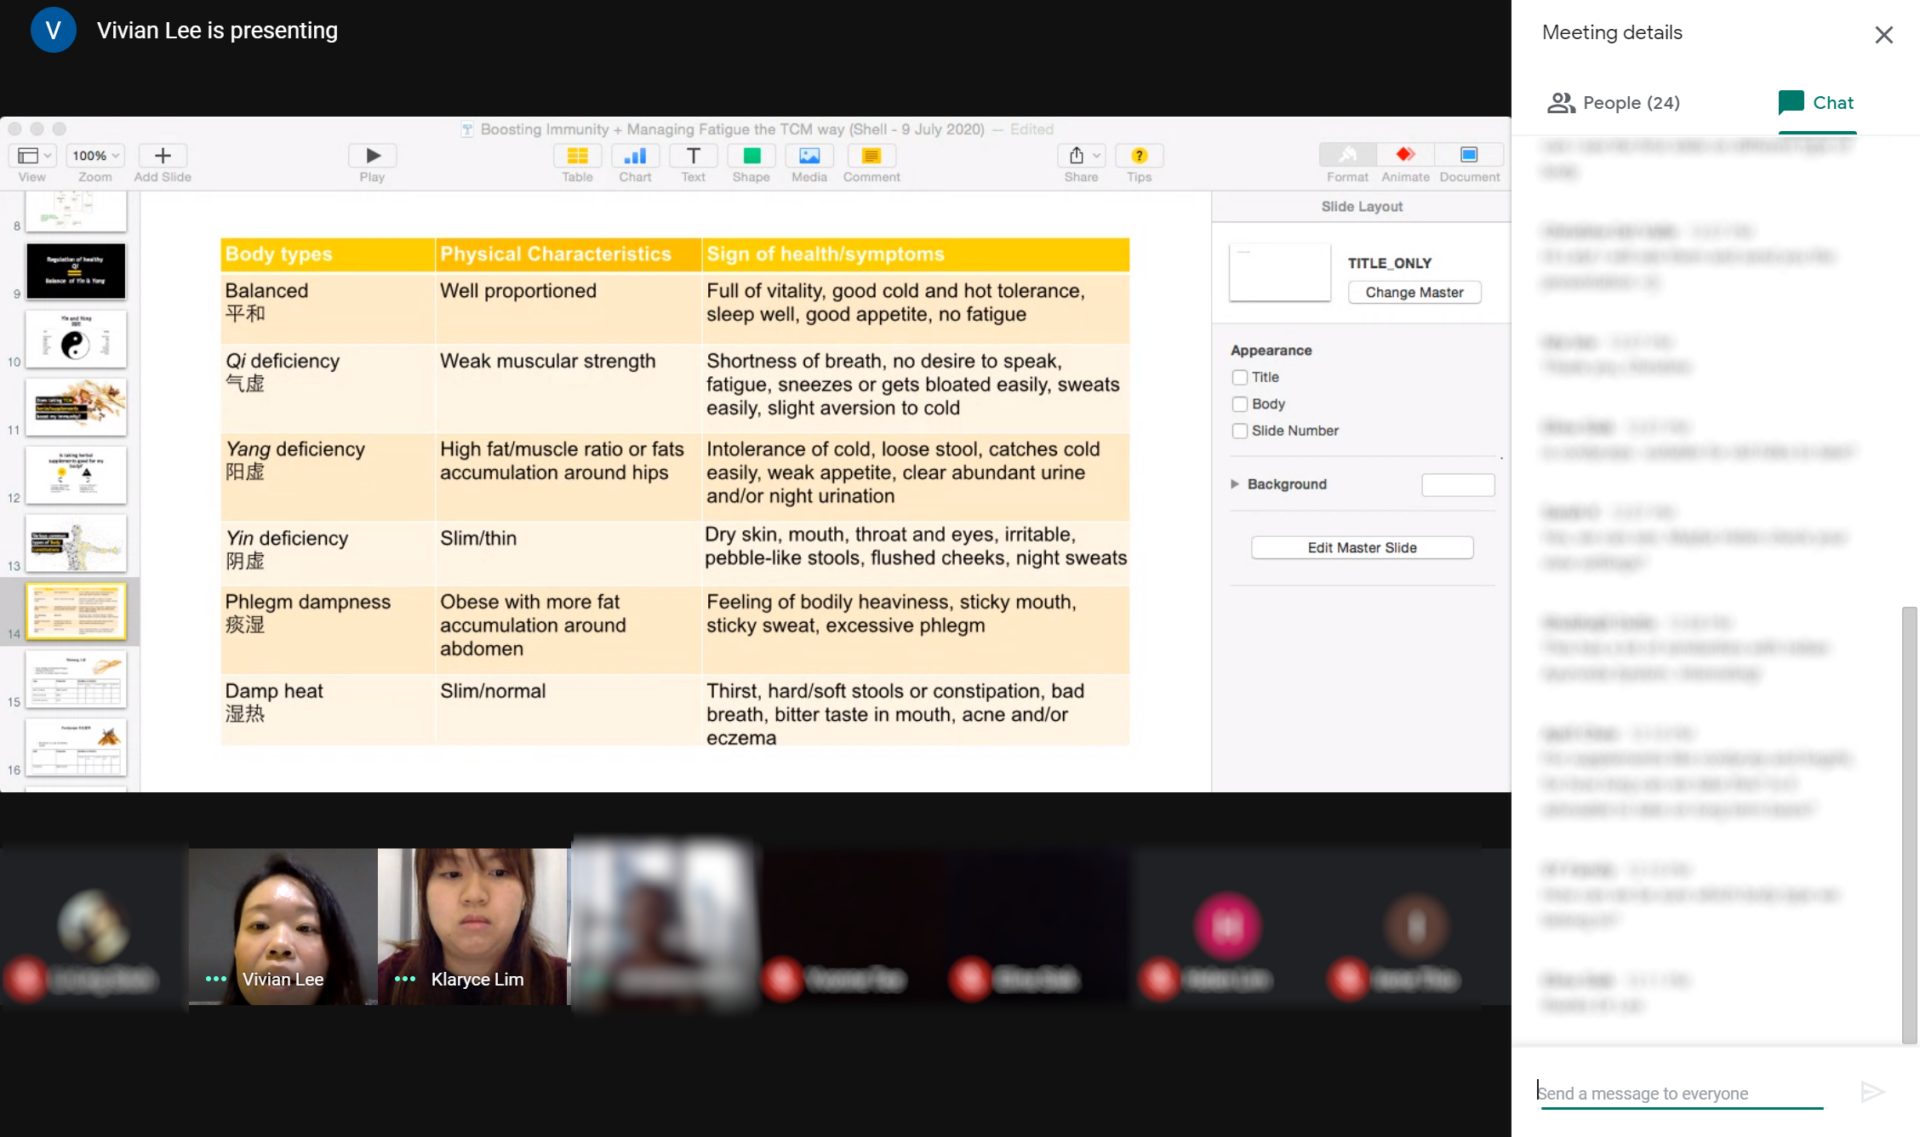
Task: Open the Shape insert menu
Action: click(x=751, y=156)
